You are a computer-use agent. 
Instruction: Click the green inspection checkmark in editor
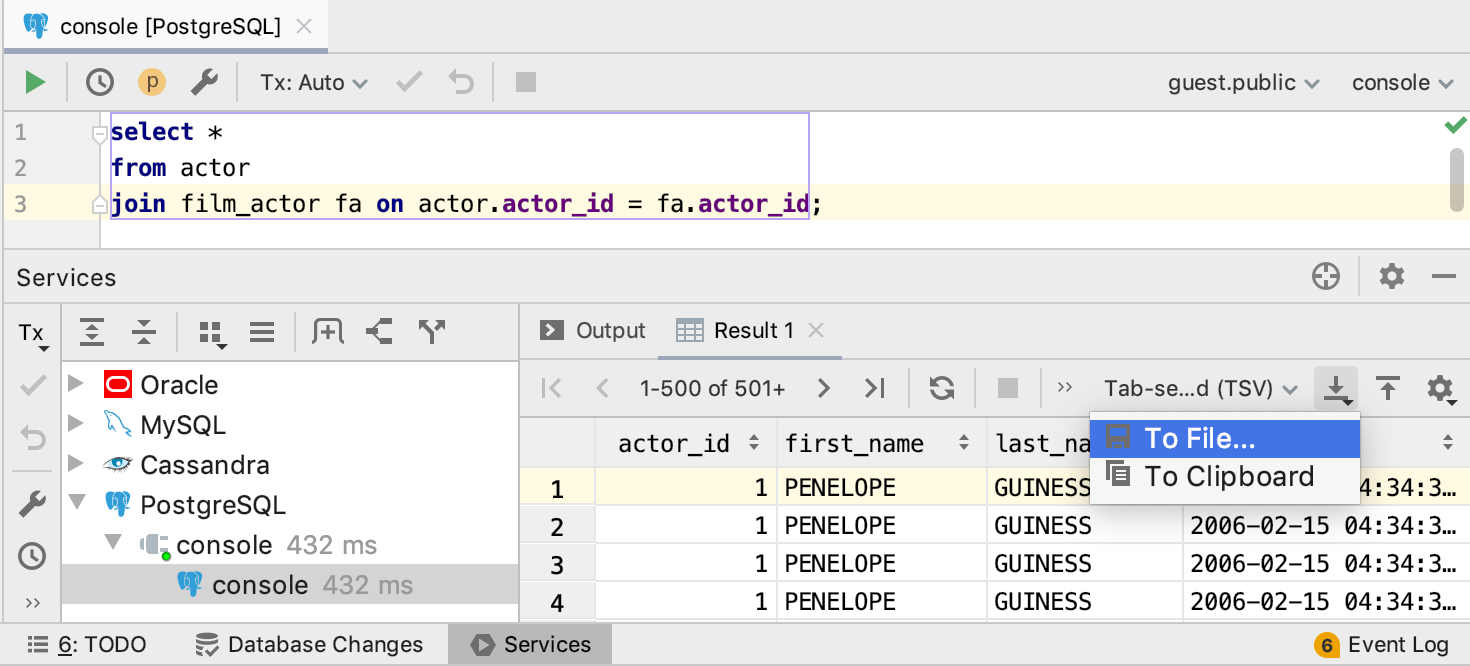1455,125
